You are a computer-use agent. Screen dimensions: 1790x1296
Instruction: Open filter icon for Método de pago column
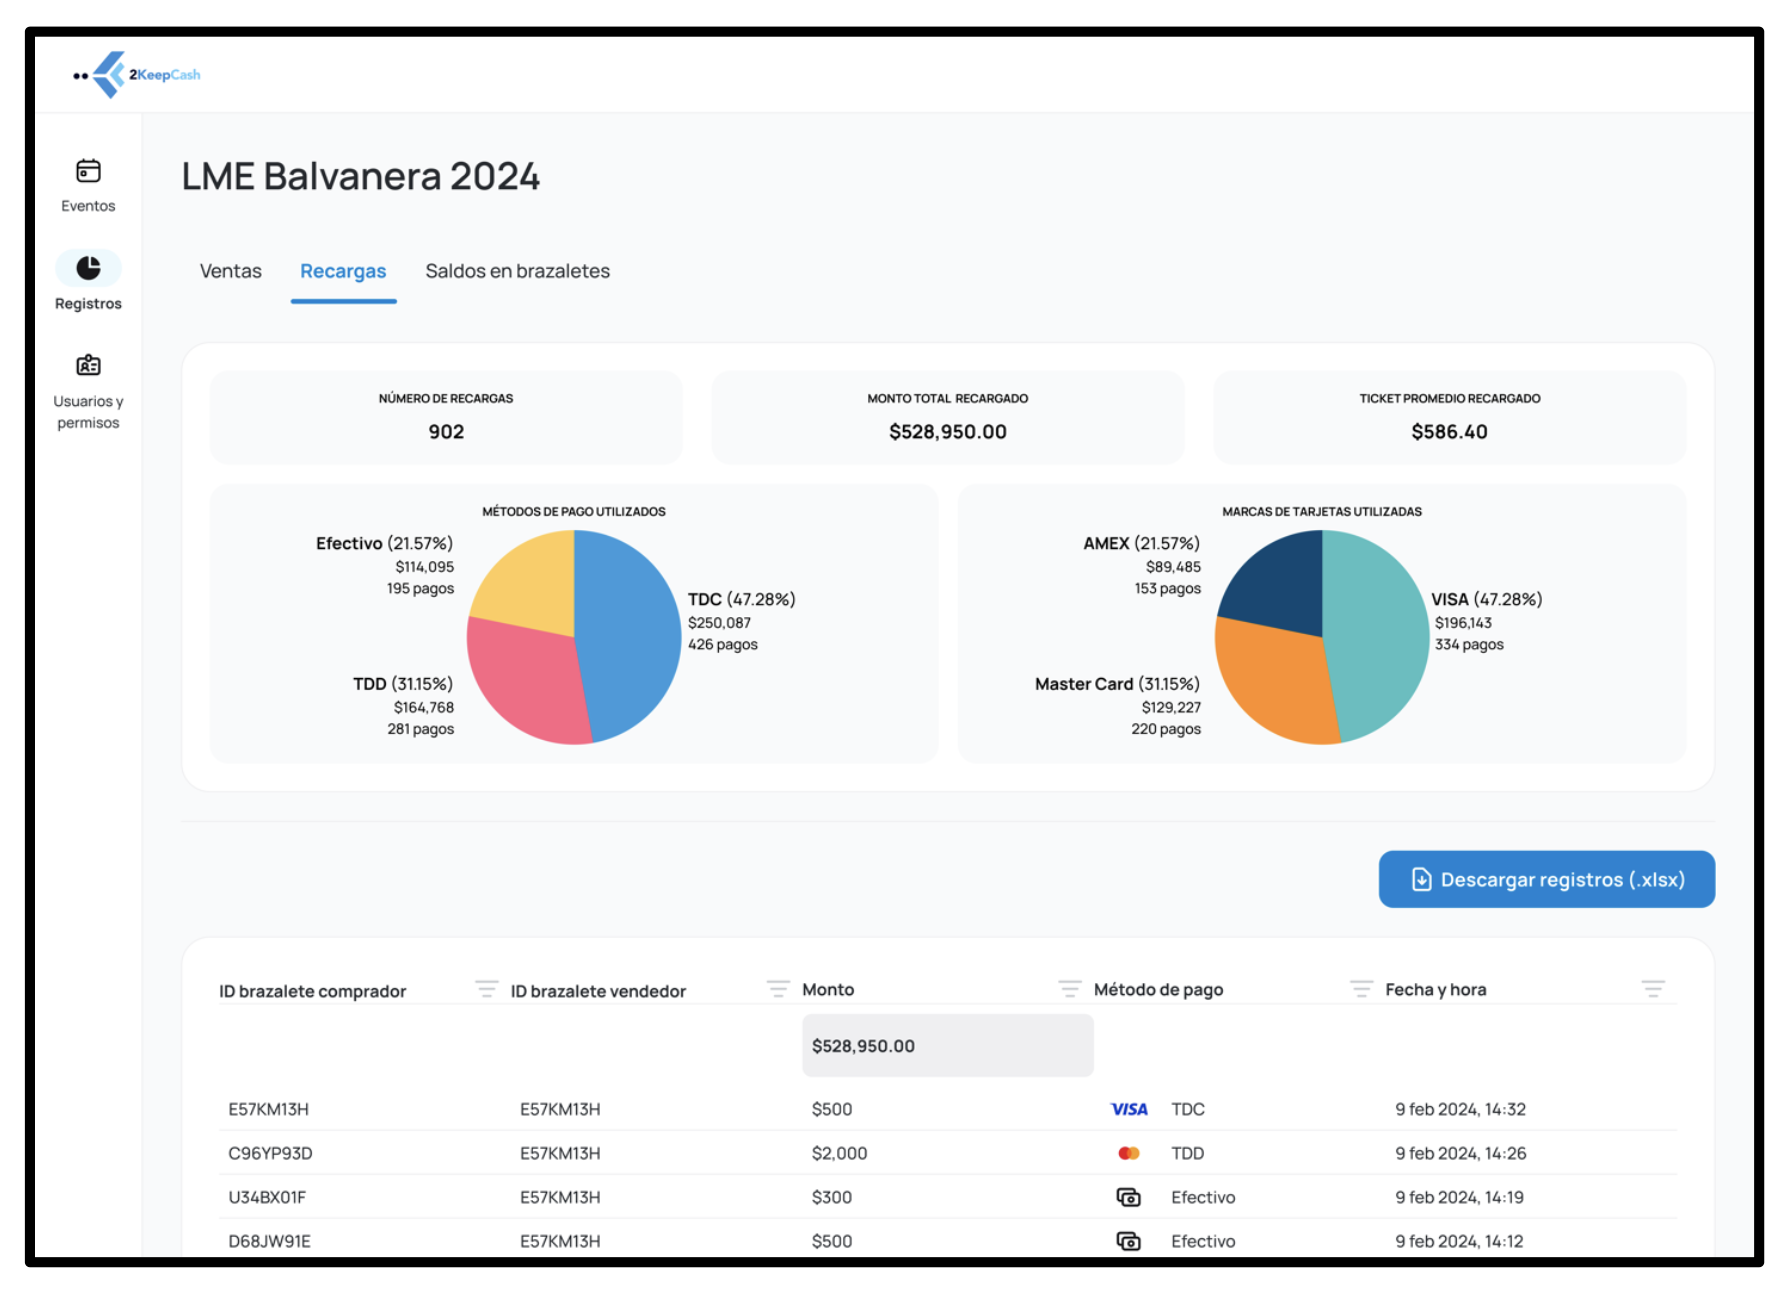1361,989
